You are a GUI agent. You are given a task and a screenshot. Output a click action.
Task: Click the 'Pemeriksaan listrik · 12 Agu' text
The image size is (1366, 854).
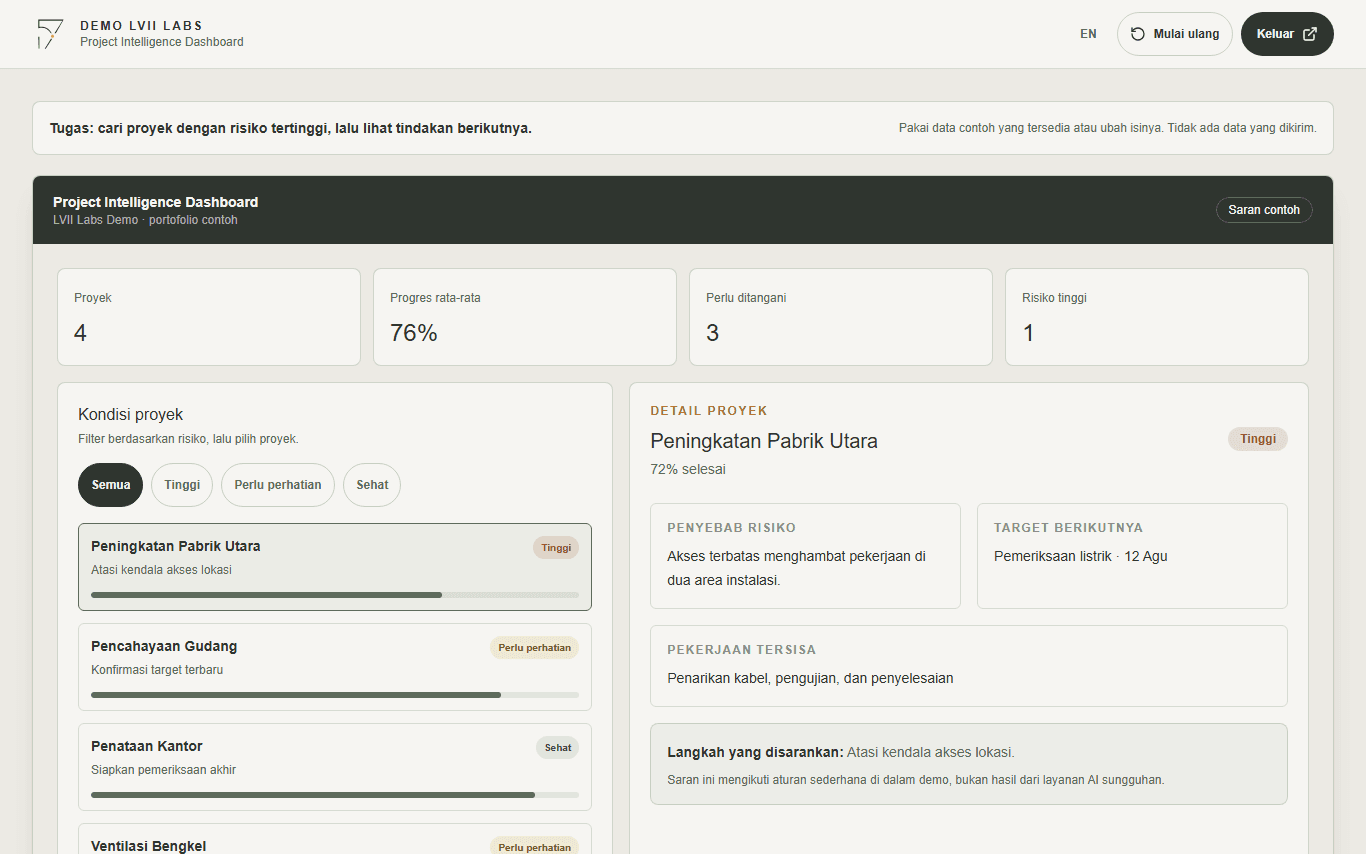tap(1080, 556)
